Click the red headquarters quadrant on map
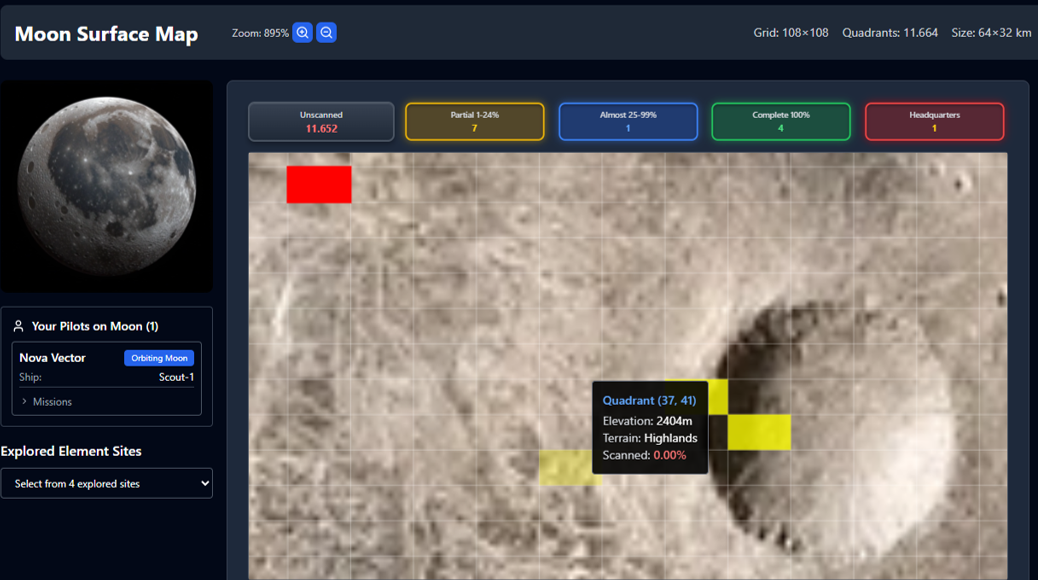 [319, 185]
